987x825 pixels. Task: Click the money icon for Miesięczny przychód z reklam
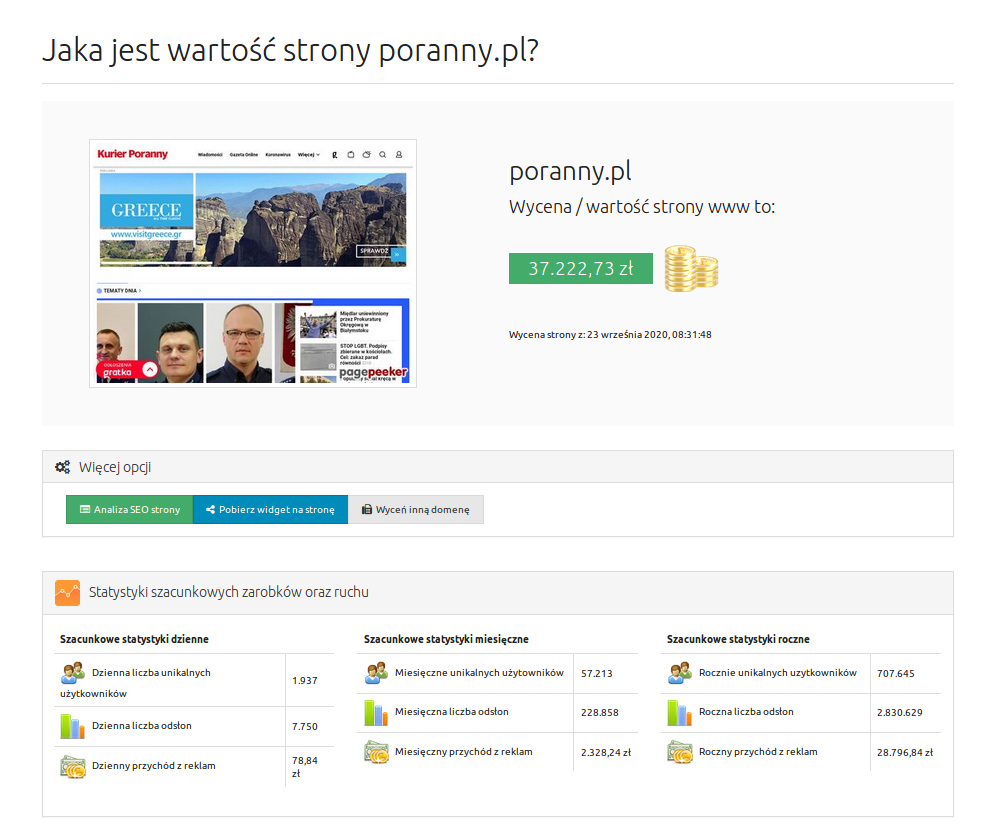[376, 752]
